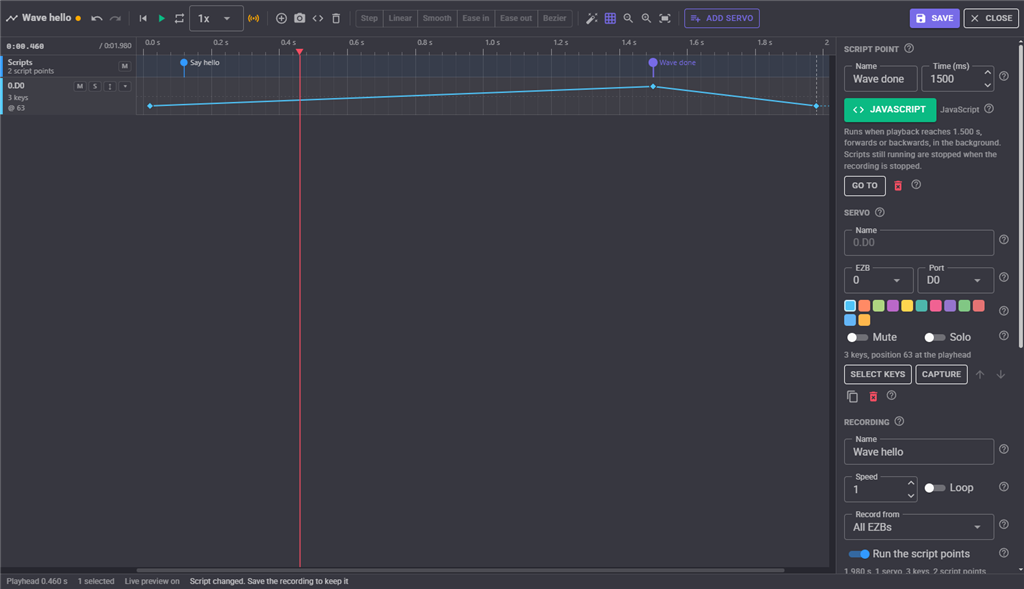Toggle Run the script points switch
The image size is (1024, 589).
pos(859,554)
